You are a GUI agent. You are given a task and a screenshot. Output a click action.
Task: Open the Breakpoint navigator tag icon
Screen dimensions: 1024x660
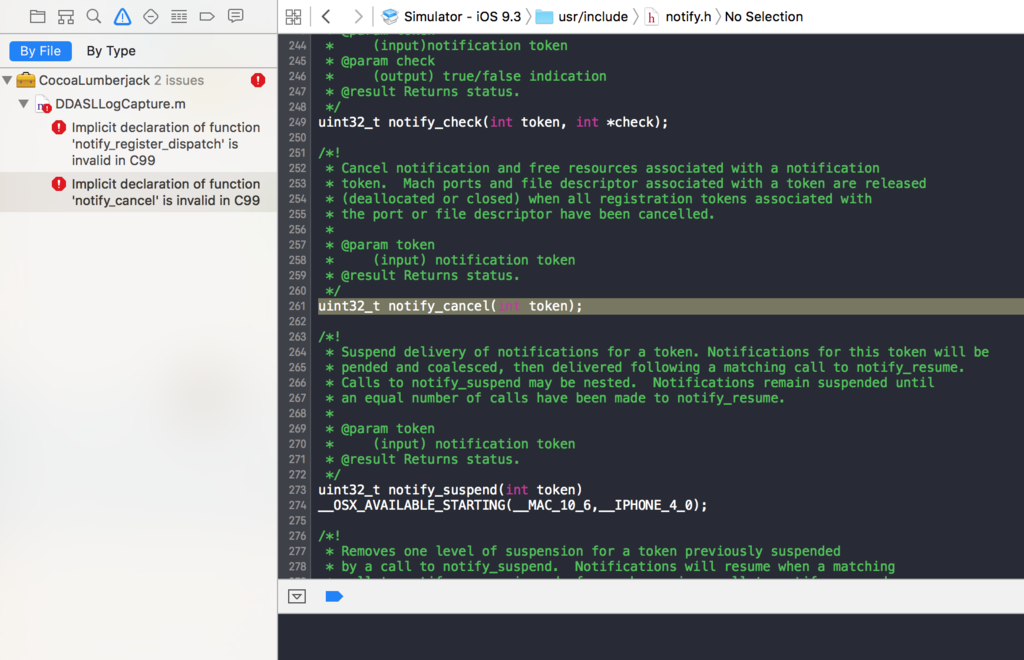[207, 16]
